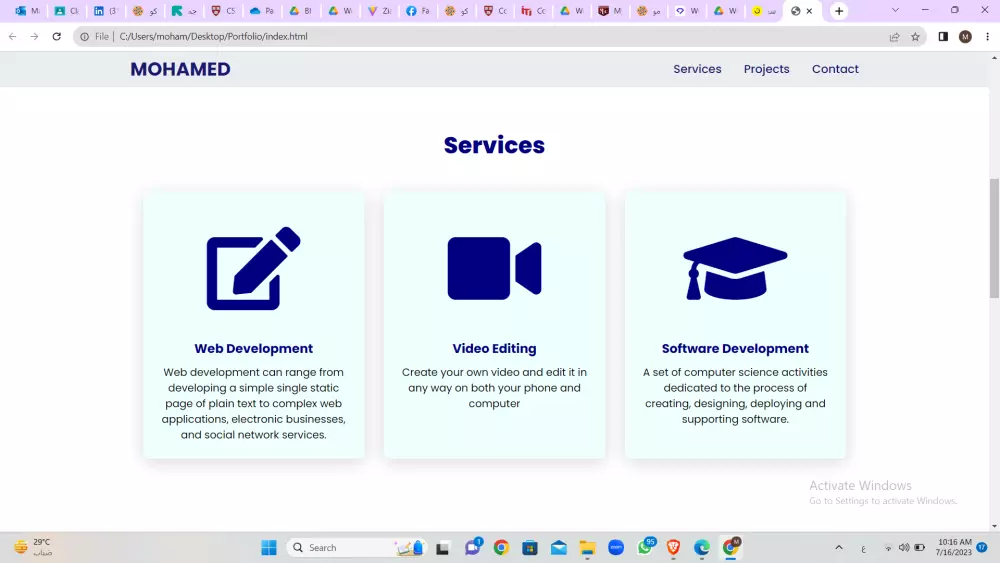
Task: Open Brave browser from the taskbar
Action: tap(673, 547)
